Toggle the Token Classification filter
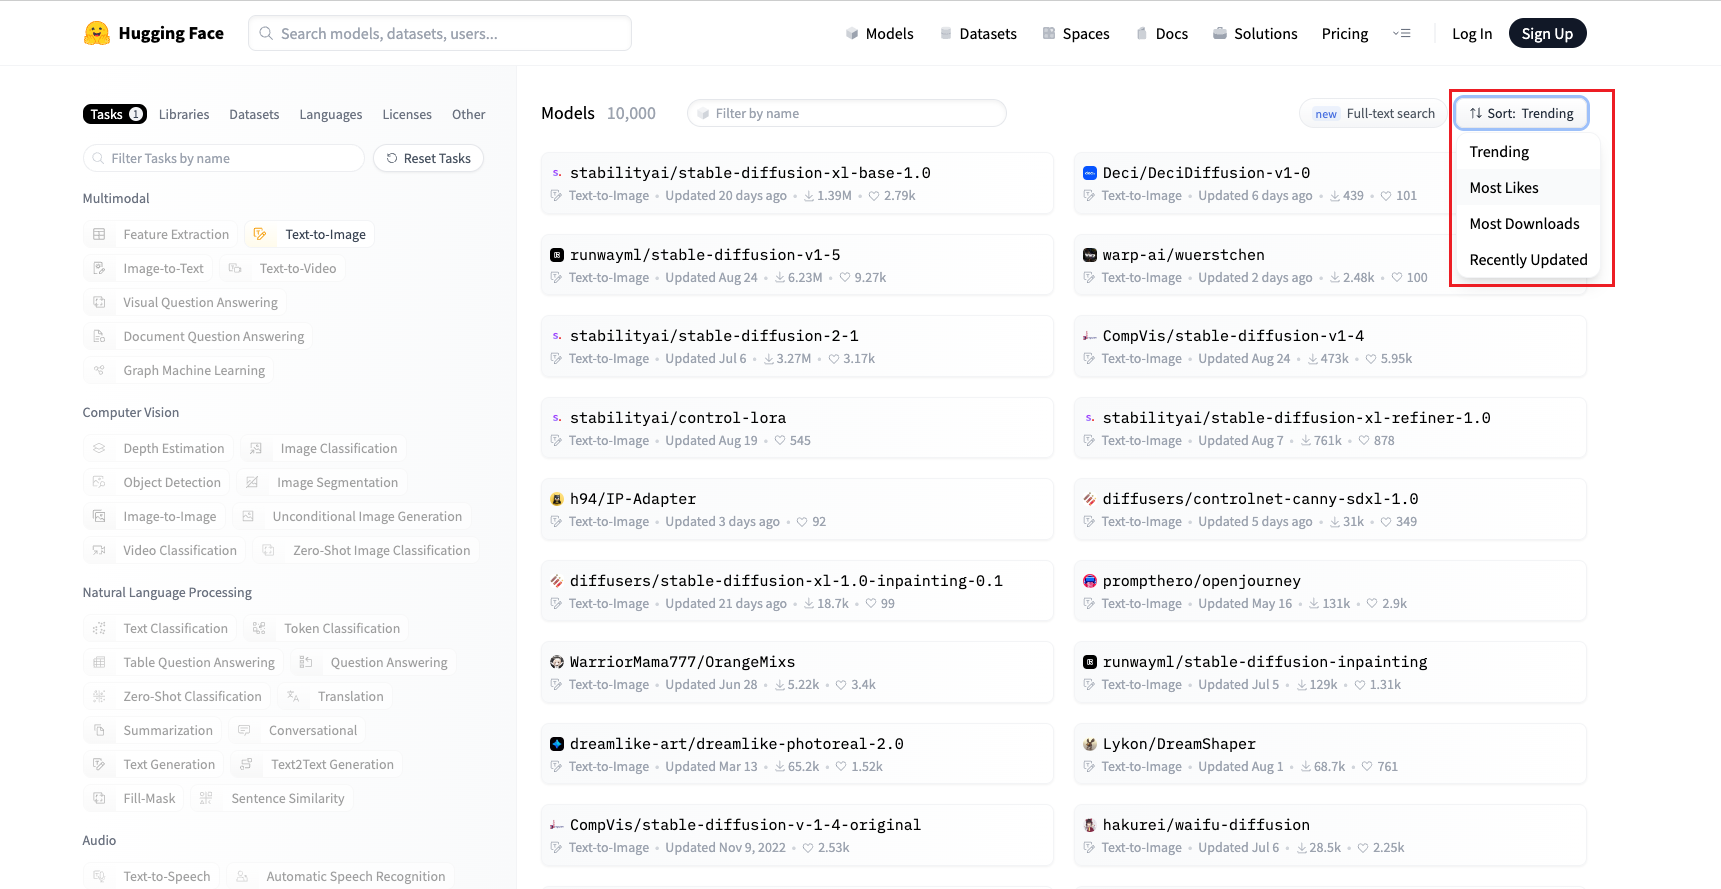Viewport: 1721px width, 889px height. click(x=327, y=628)
